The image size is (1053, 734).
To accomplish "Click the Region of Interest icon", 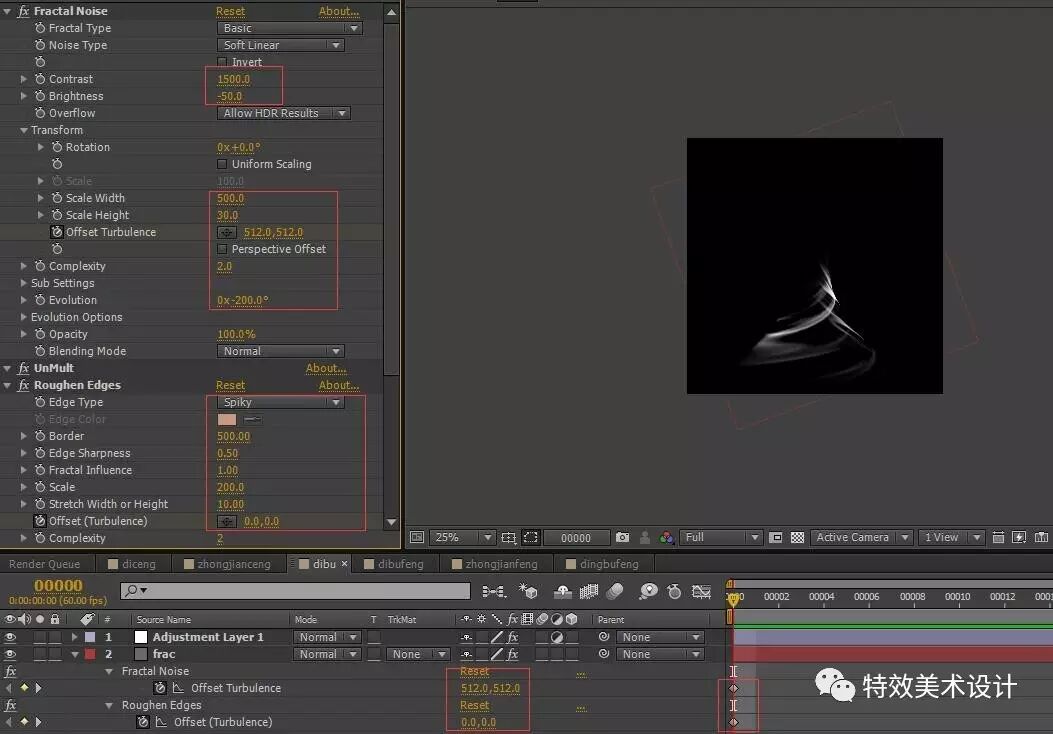I will (x=776, y=537).
